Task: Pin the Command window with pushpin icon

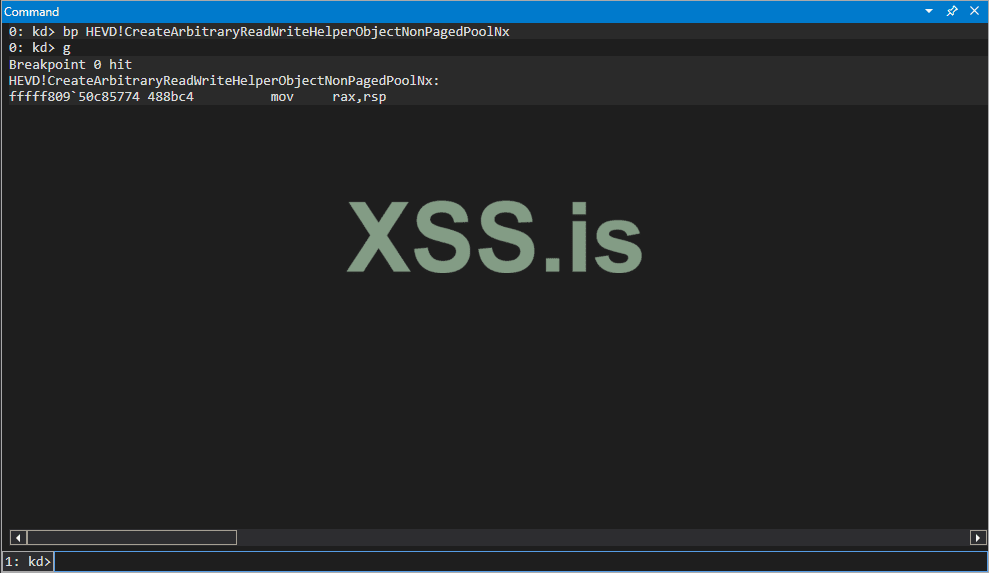Action: pos(952,11)
